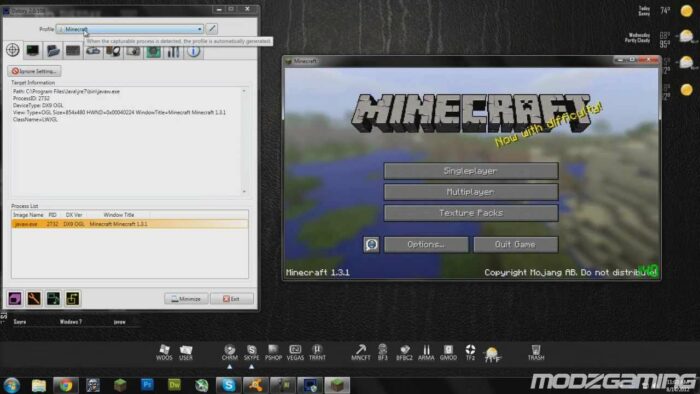
Task: Click the edit profile pencil button
Action: 212,29
